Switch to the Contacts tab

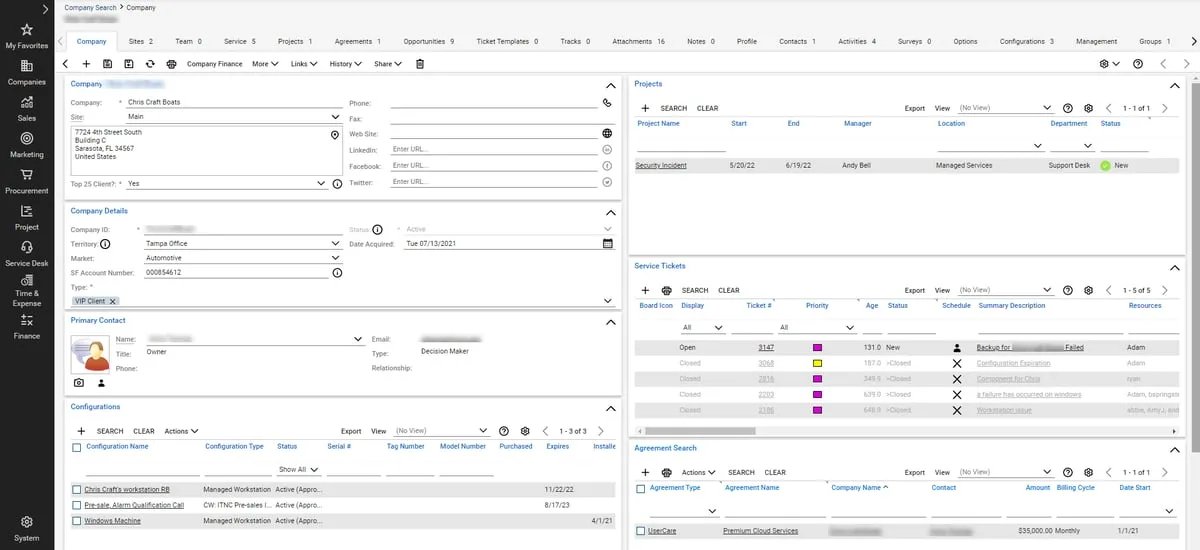point(797,41)
